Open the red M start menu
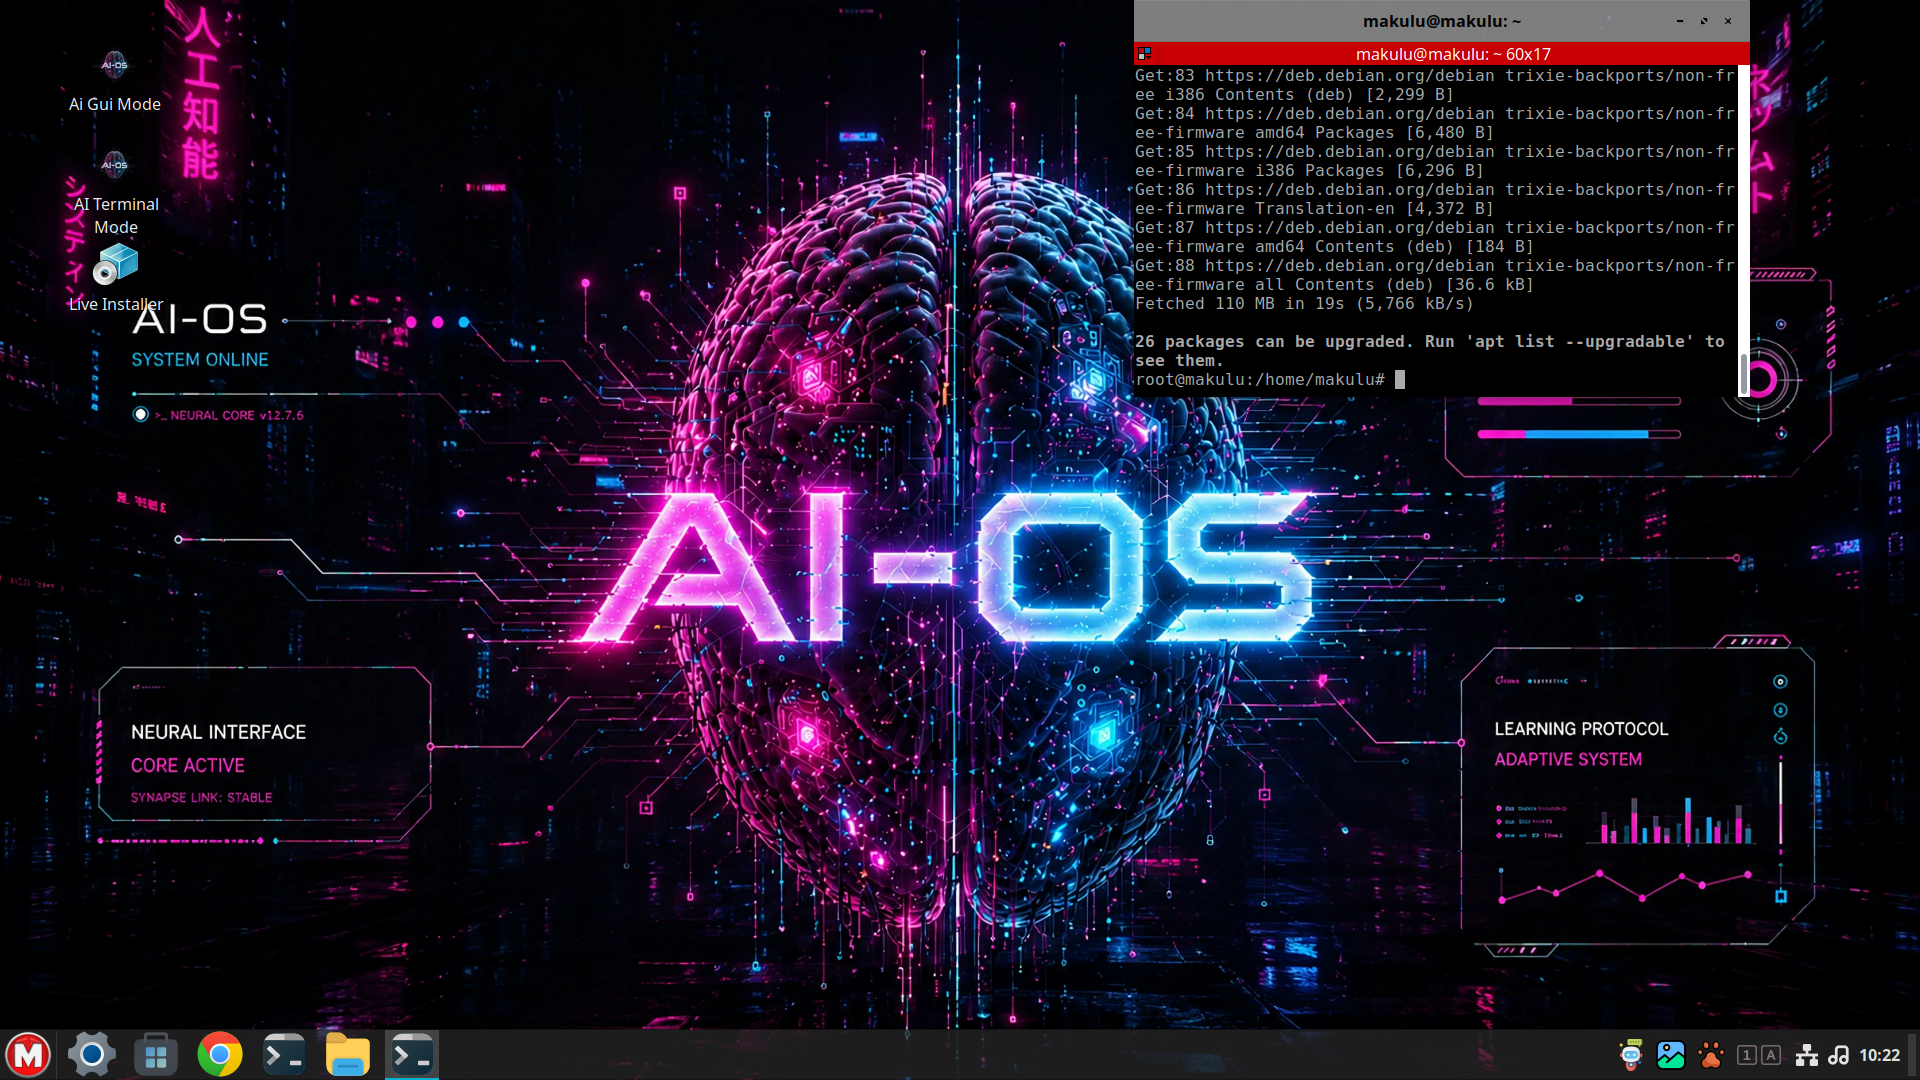The width and height of the screenshot is (1920, 1080). (x=28, y=1055)
